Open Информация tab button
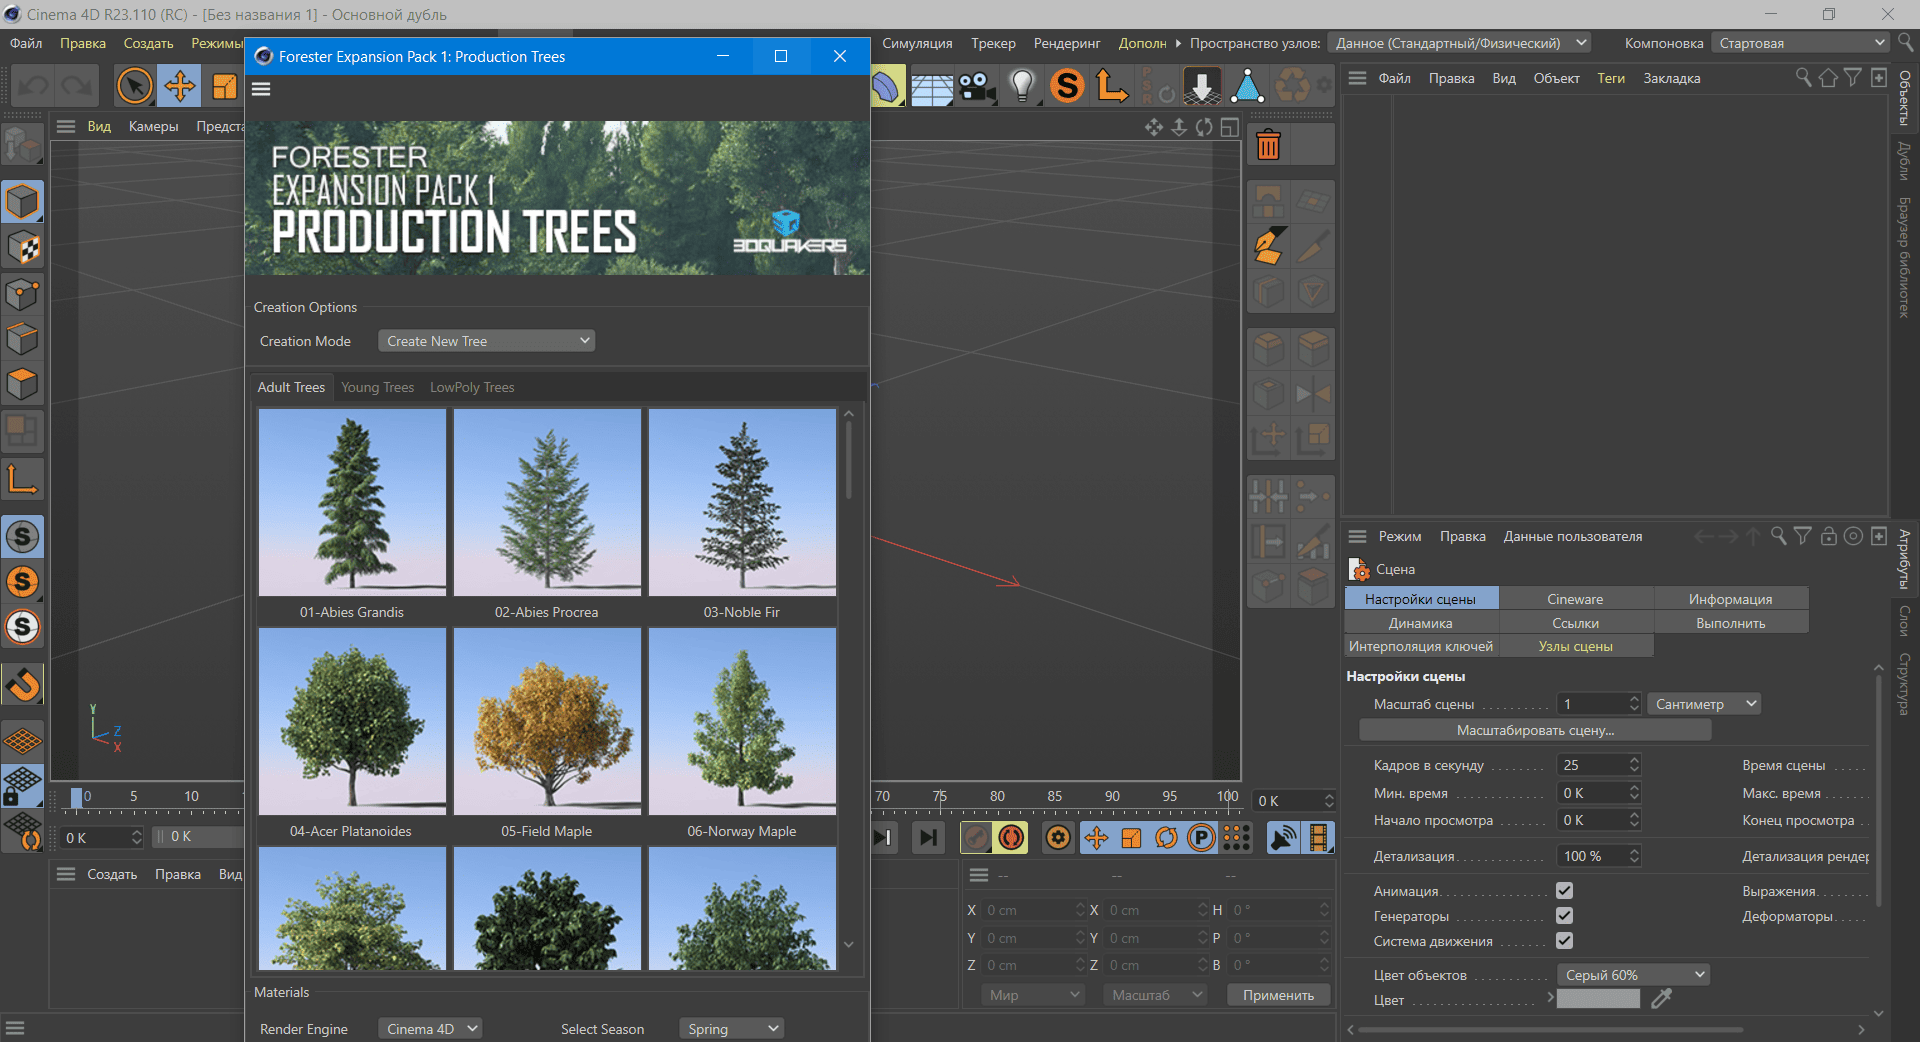 point(1730,599)
